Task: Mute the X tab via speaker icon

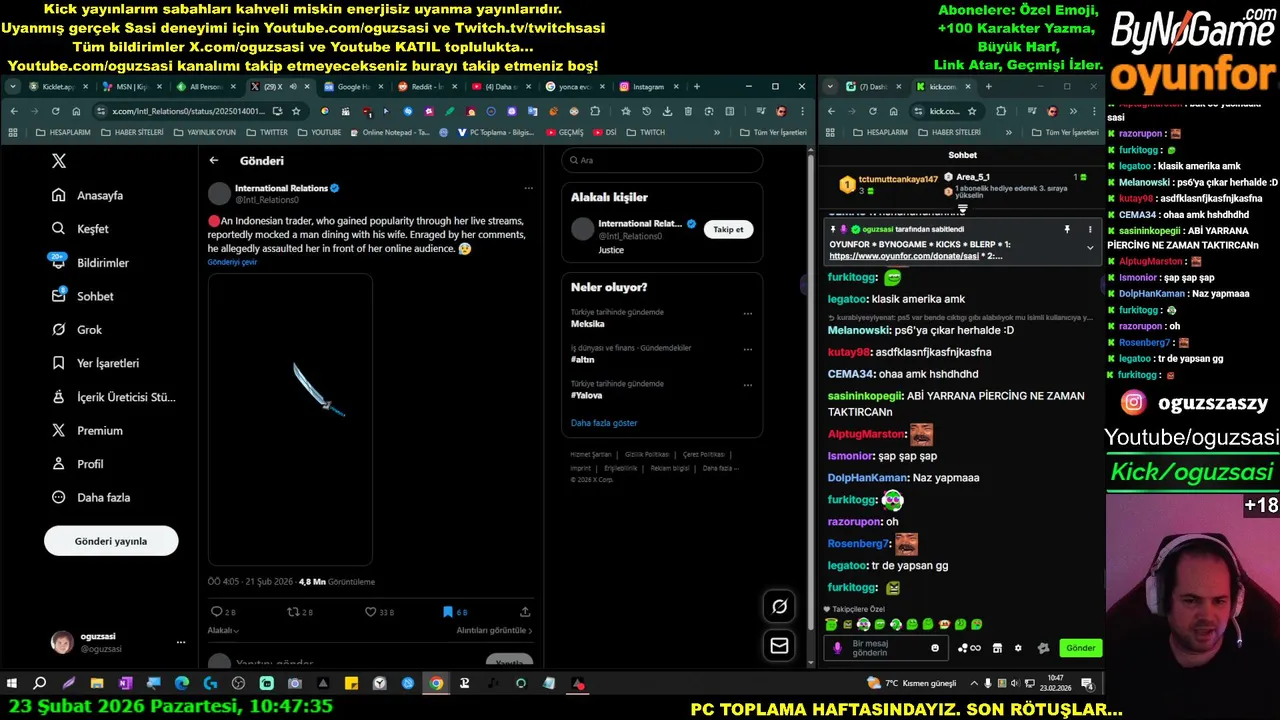Action: click(293, 87)
